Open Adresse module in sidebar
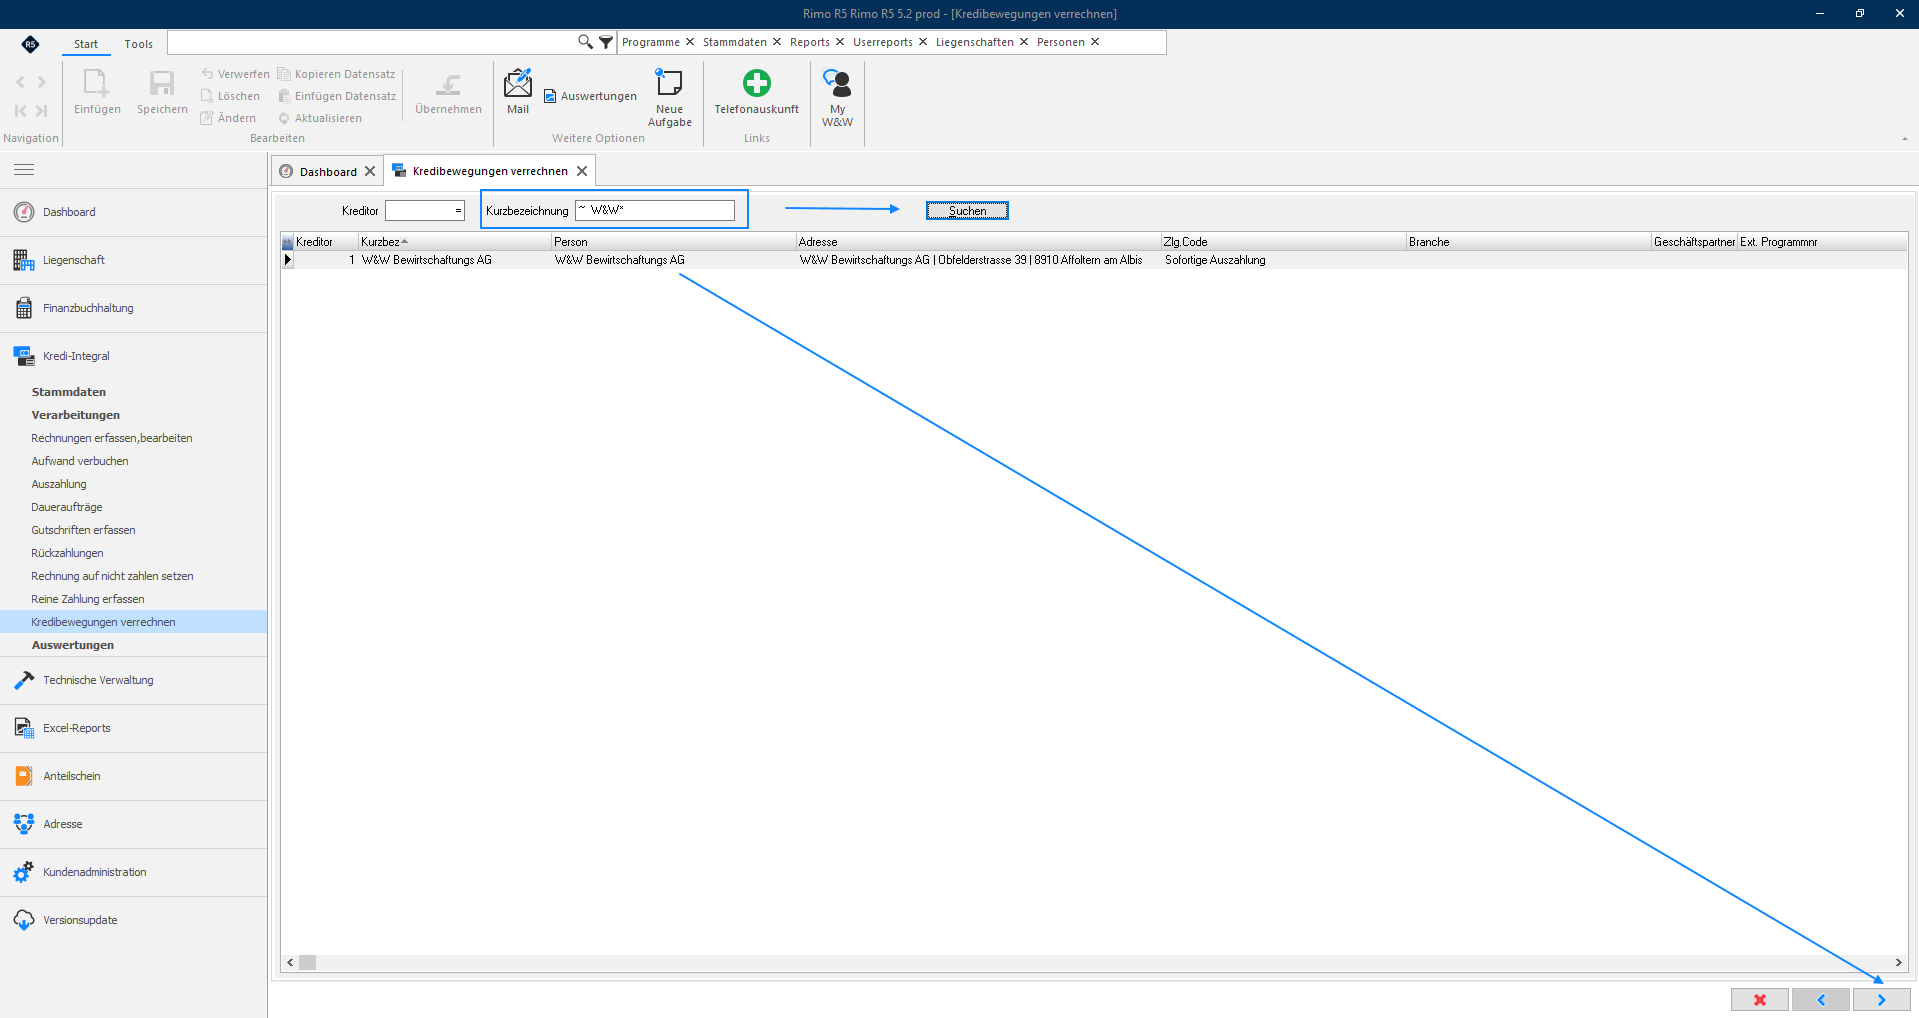The width and height of the screenshot is (1919, 1018). [x=133, y=824]
